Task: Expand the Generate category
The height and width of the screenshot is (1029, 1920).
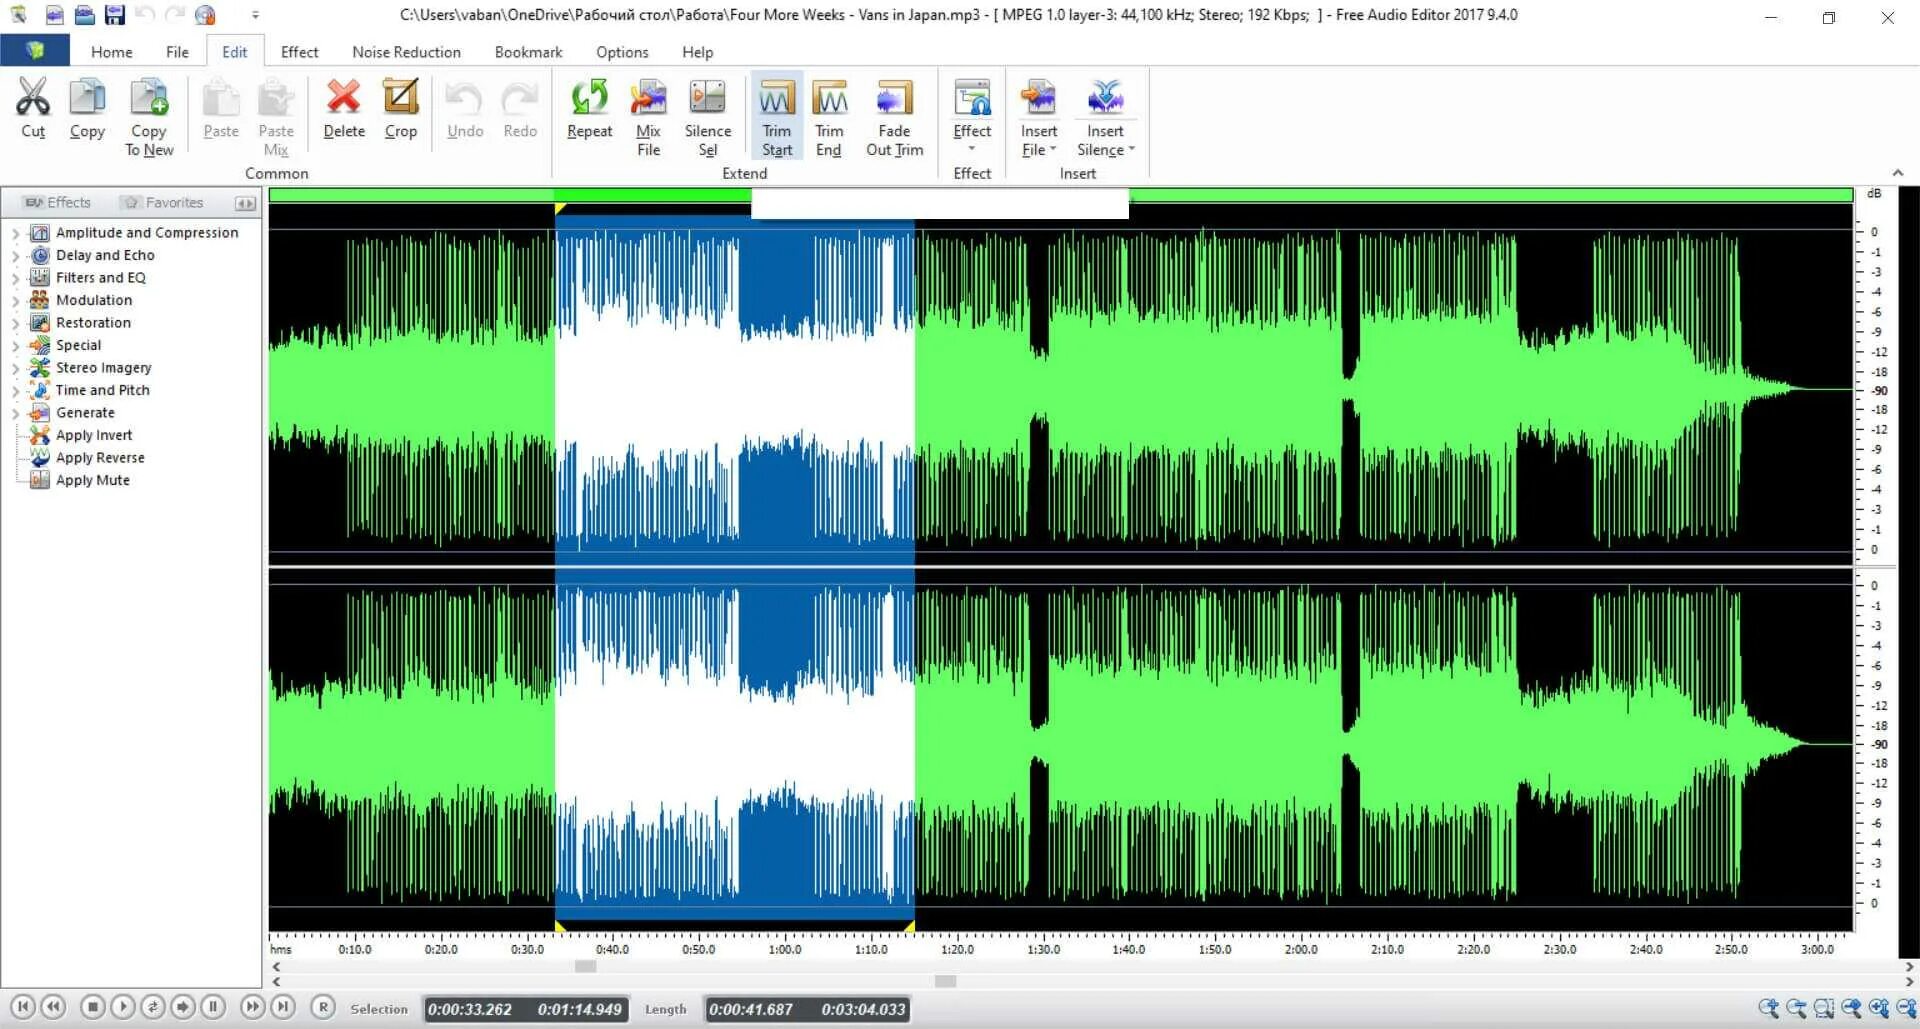Action: coord(15,413)
